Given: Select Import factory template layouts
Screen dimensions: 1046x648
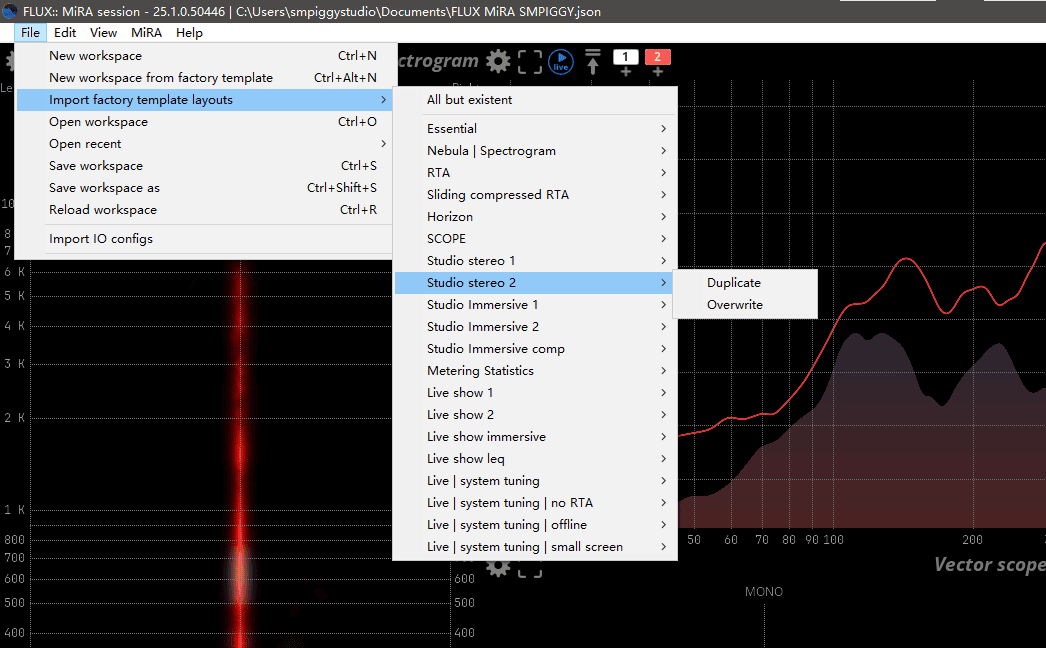Looking at the screenshot, I should (x=203, y=100).
